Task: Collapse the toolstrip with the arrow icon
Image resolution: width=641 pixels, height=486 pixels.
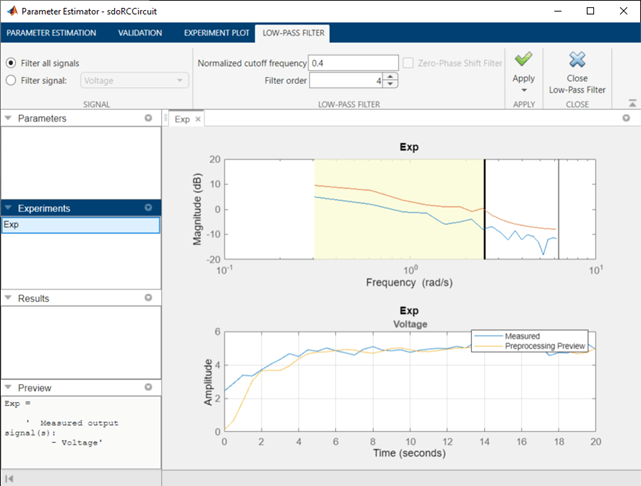Action: pos(630,102)
